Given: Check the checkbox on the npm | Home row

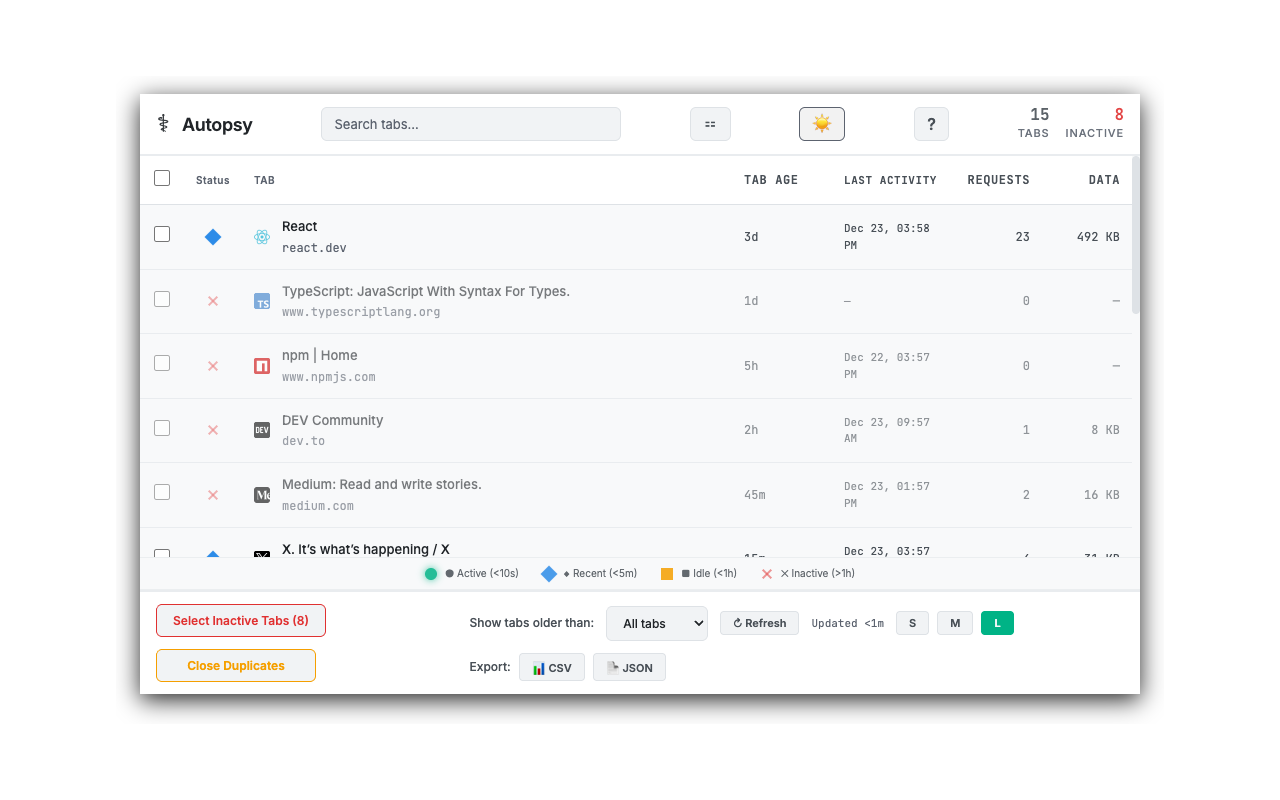Looking at the screenshot, I should point(162,362).
